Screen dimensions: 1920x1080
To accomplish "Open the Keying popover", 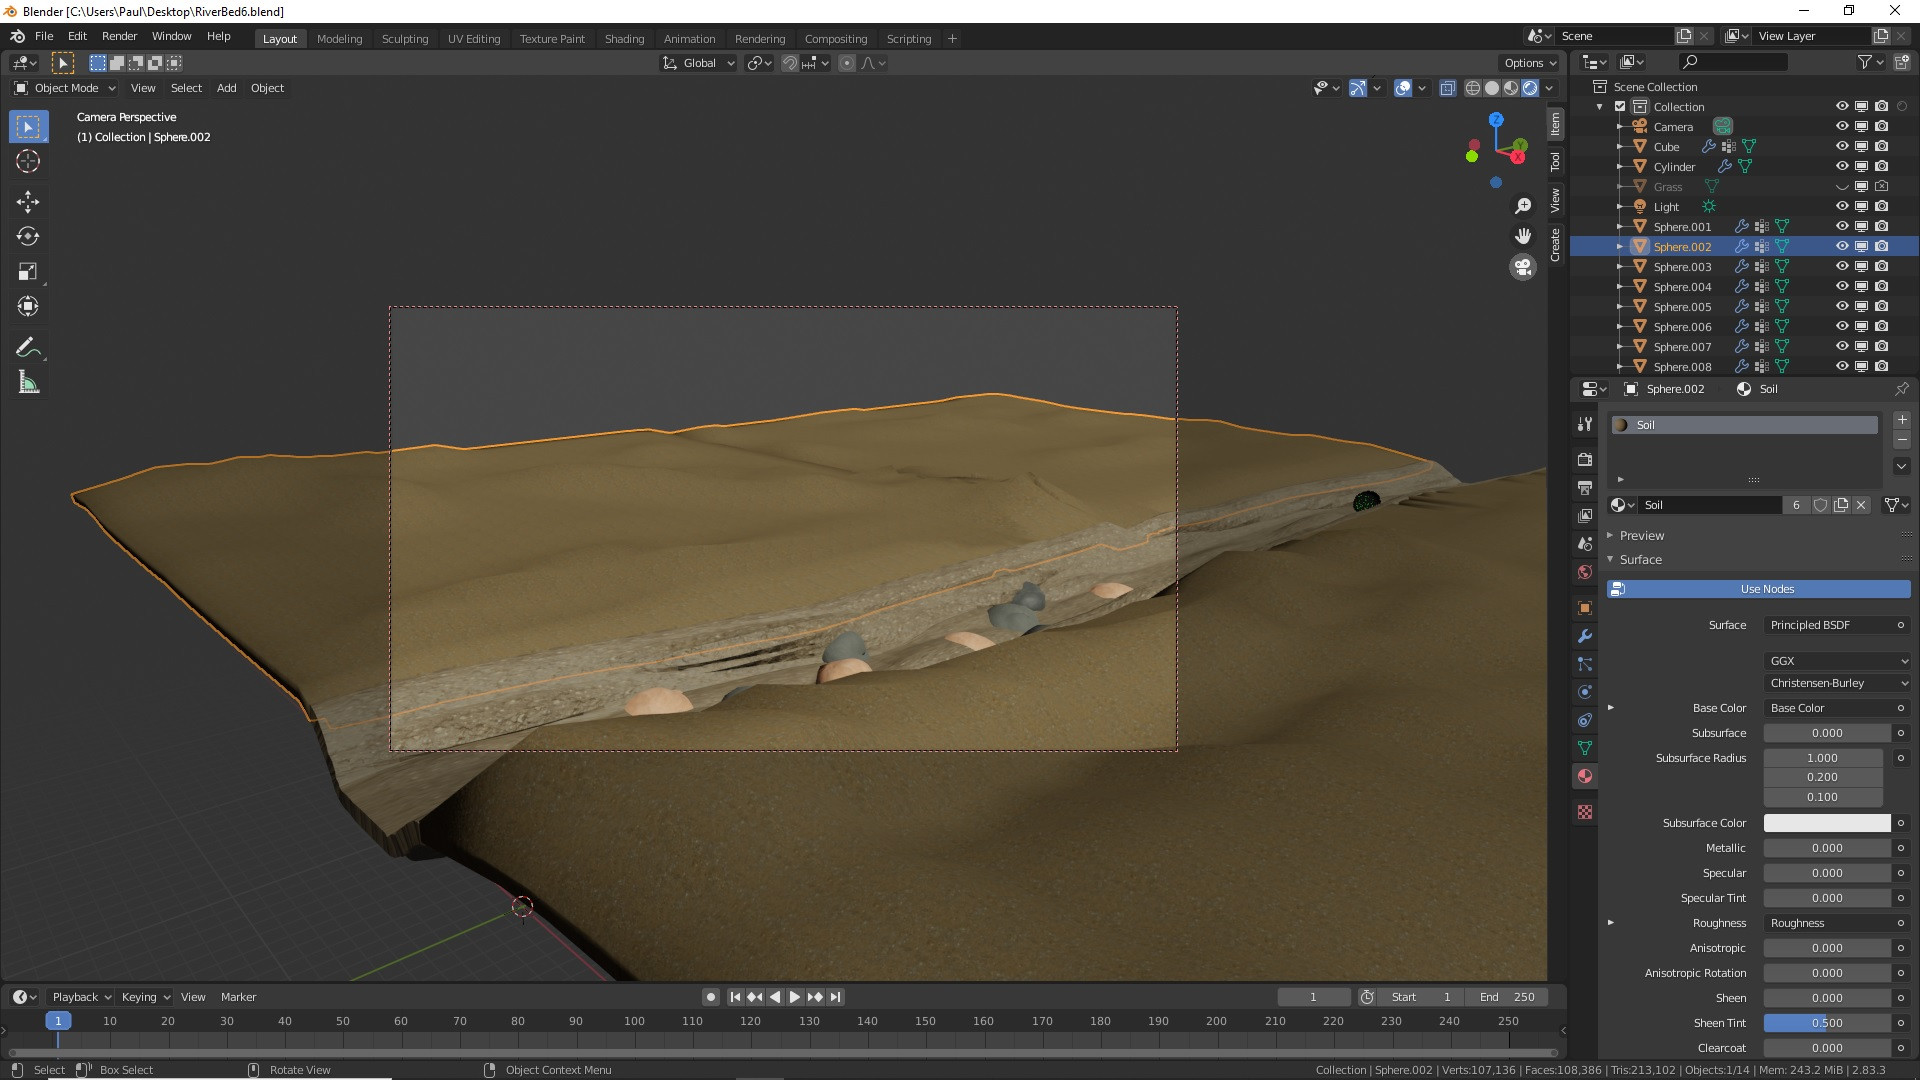I will coord(145,997).
